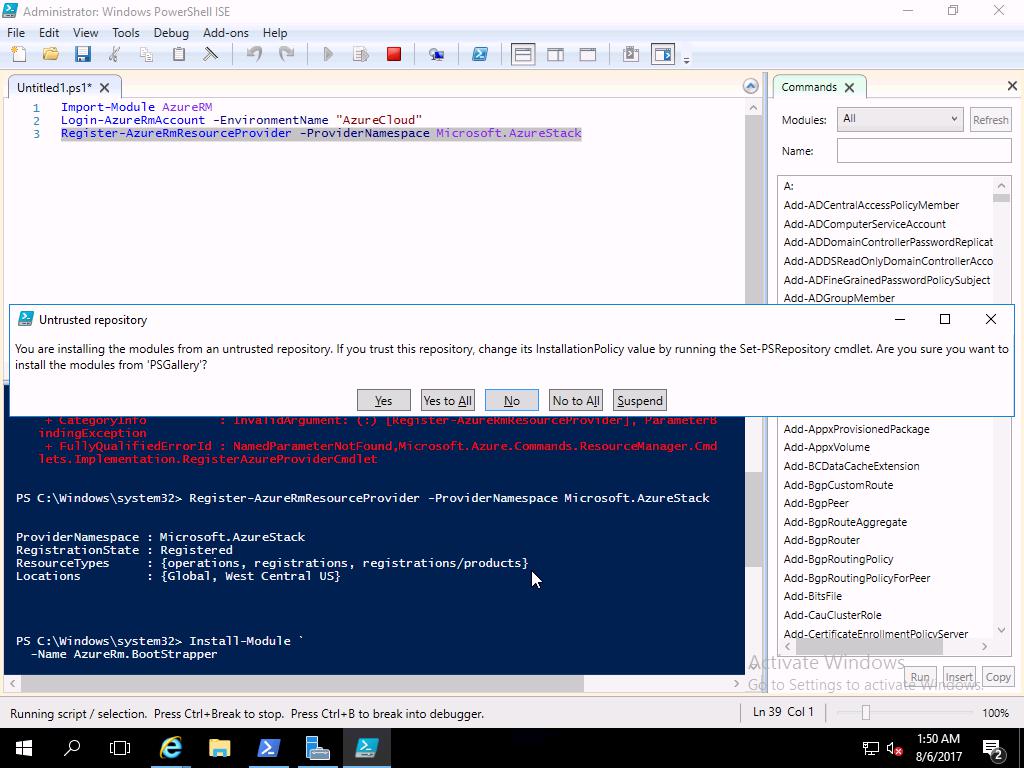Click the Refresh button beside Modules

(x=991, y=120)
